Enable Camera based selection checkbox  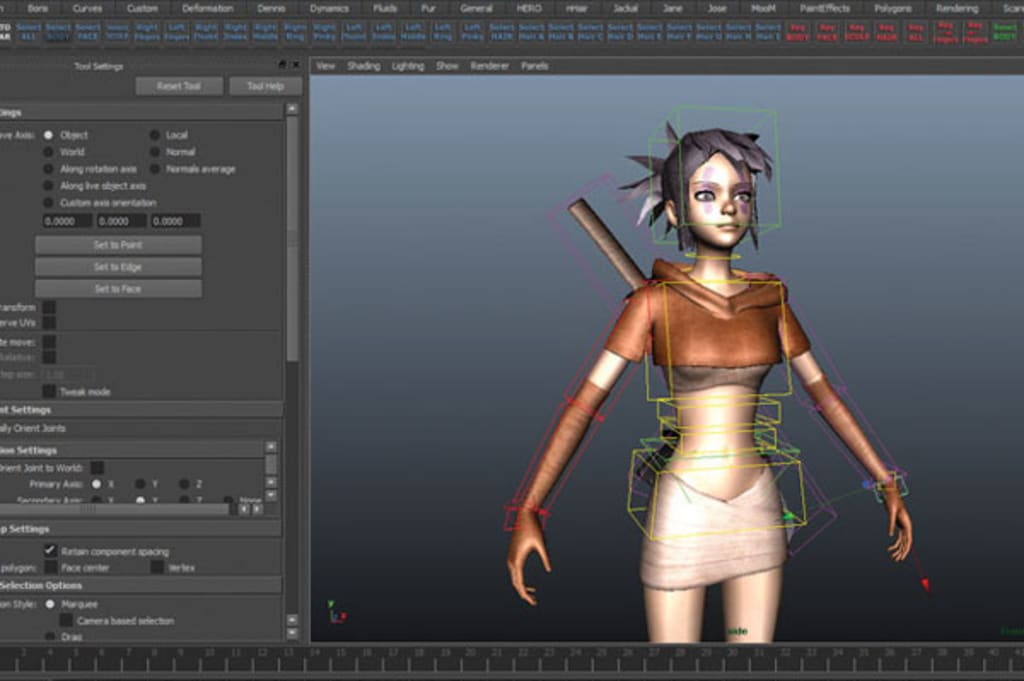tap(66, 620)
